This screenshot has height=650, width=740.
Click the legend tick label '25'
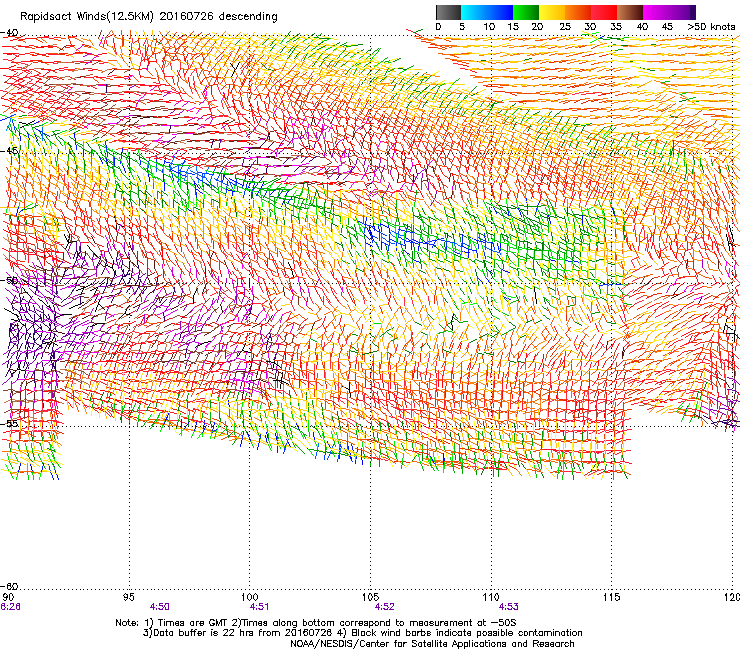coord(564,27)
